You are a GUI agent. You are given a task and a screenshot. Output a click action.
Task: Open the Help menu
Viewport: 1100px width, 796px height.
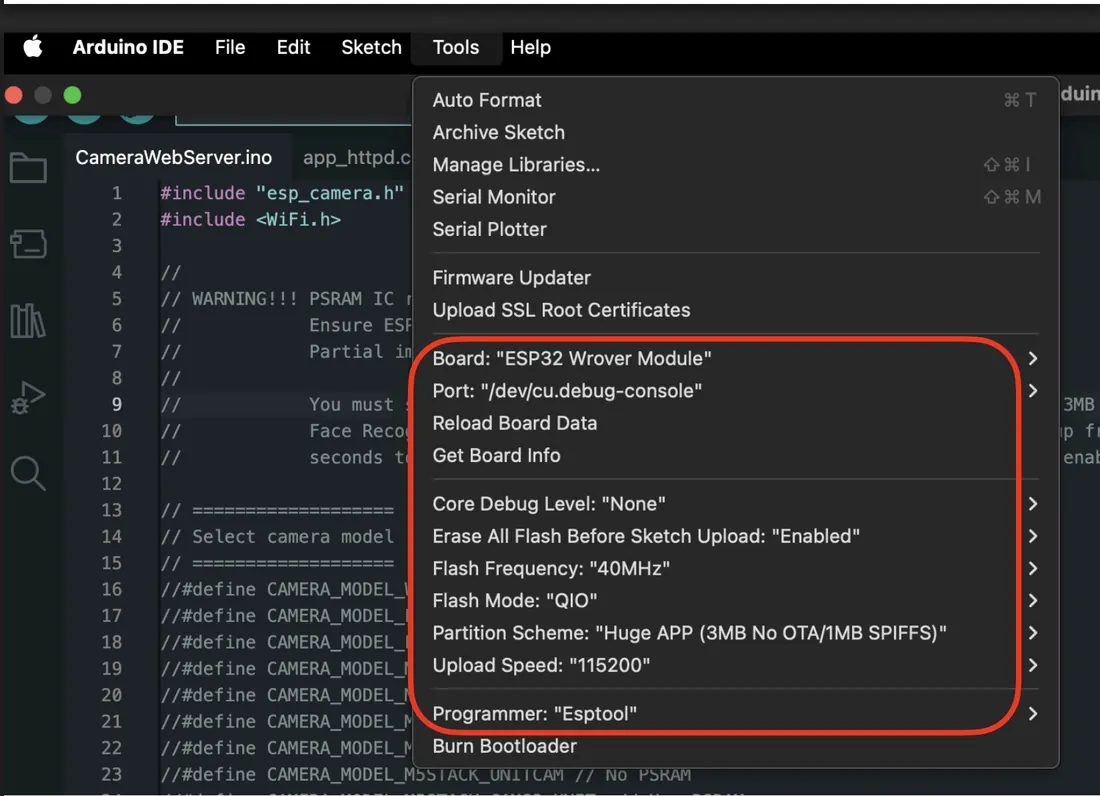[x=530, y=47]
